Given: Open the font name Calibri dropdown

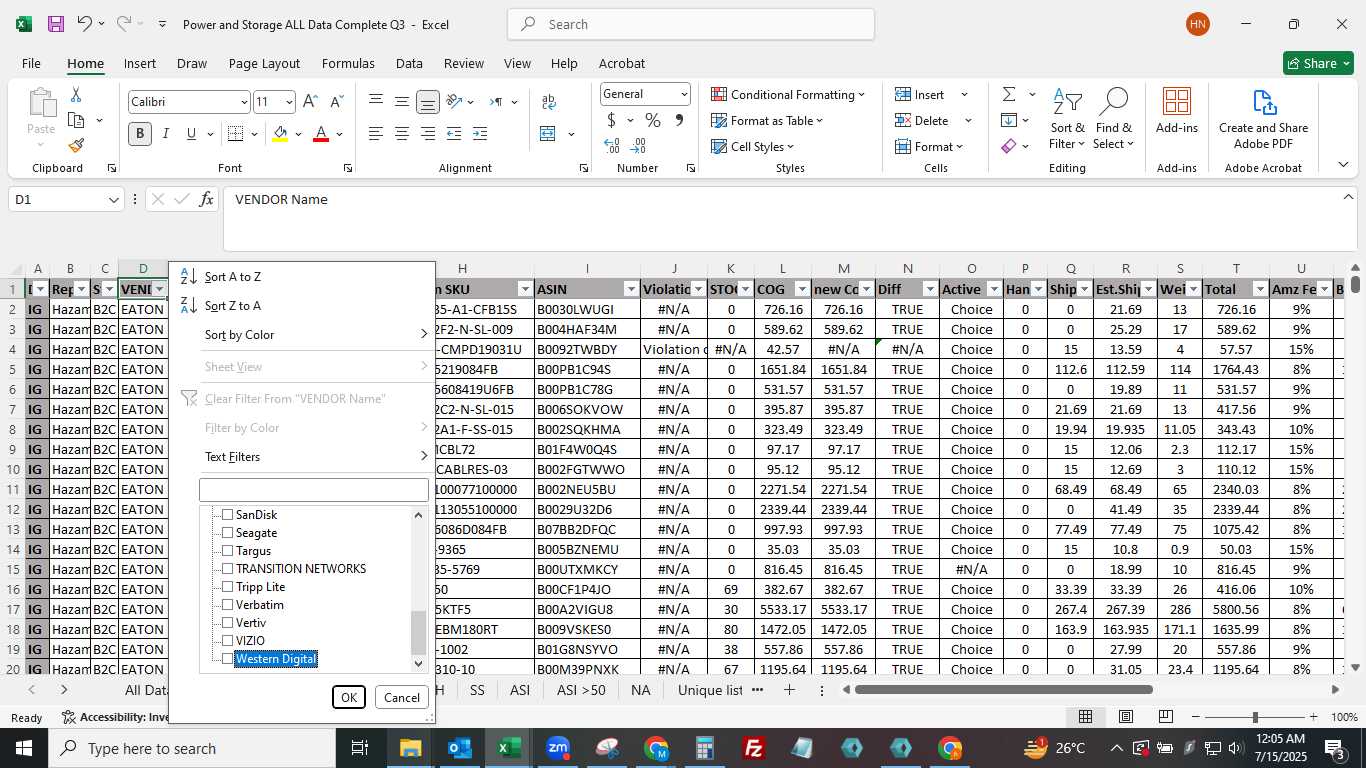Looking at the screenshot, I should coord(243,102).
